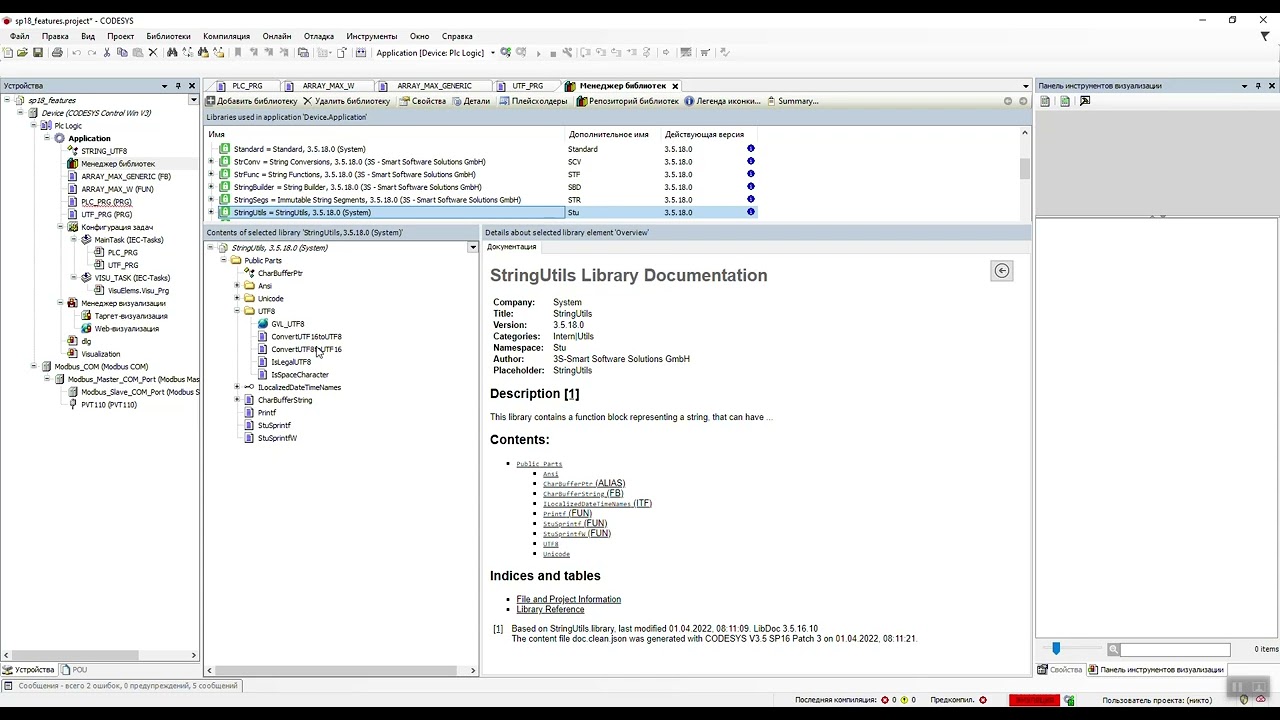Open the Файл menu
This screenshot has width=1280, height=720.
tap(19, 36)
